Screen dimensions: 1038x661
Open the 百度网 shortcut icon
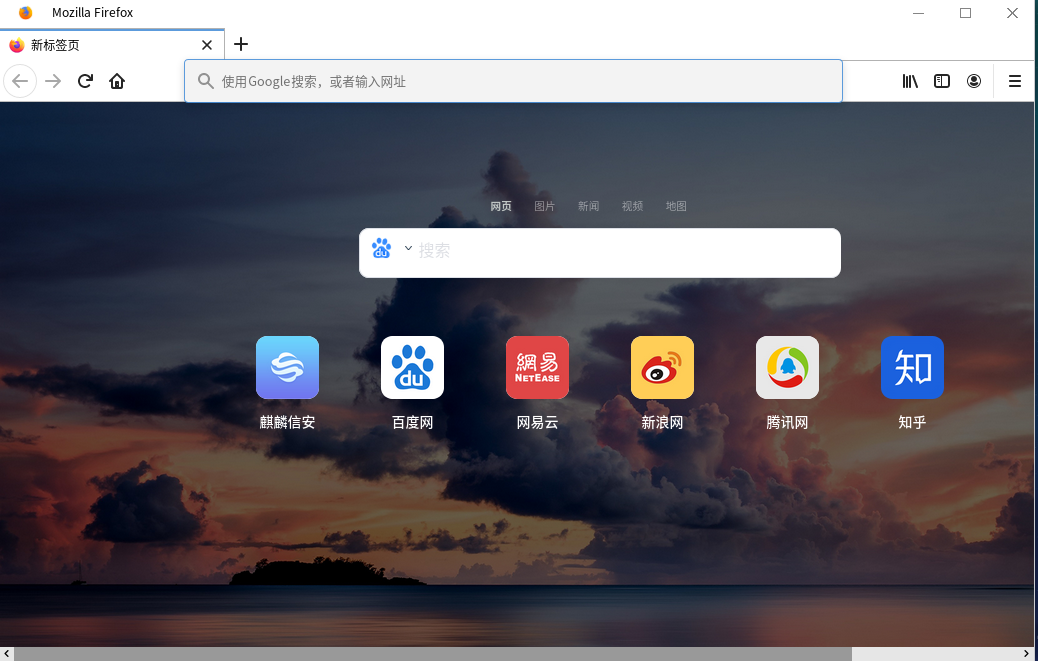(x=412, y=367)
